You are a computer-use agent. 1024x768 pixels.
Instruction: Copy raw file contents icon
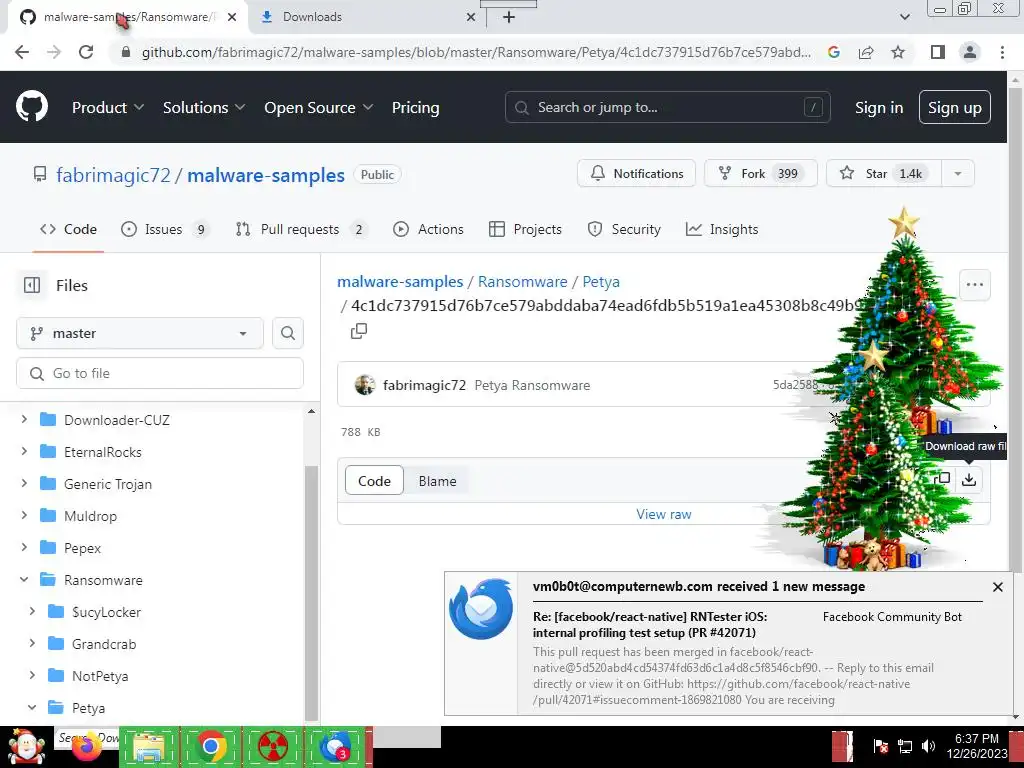click(x=941, y=479)
